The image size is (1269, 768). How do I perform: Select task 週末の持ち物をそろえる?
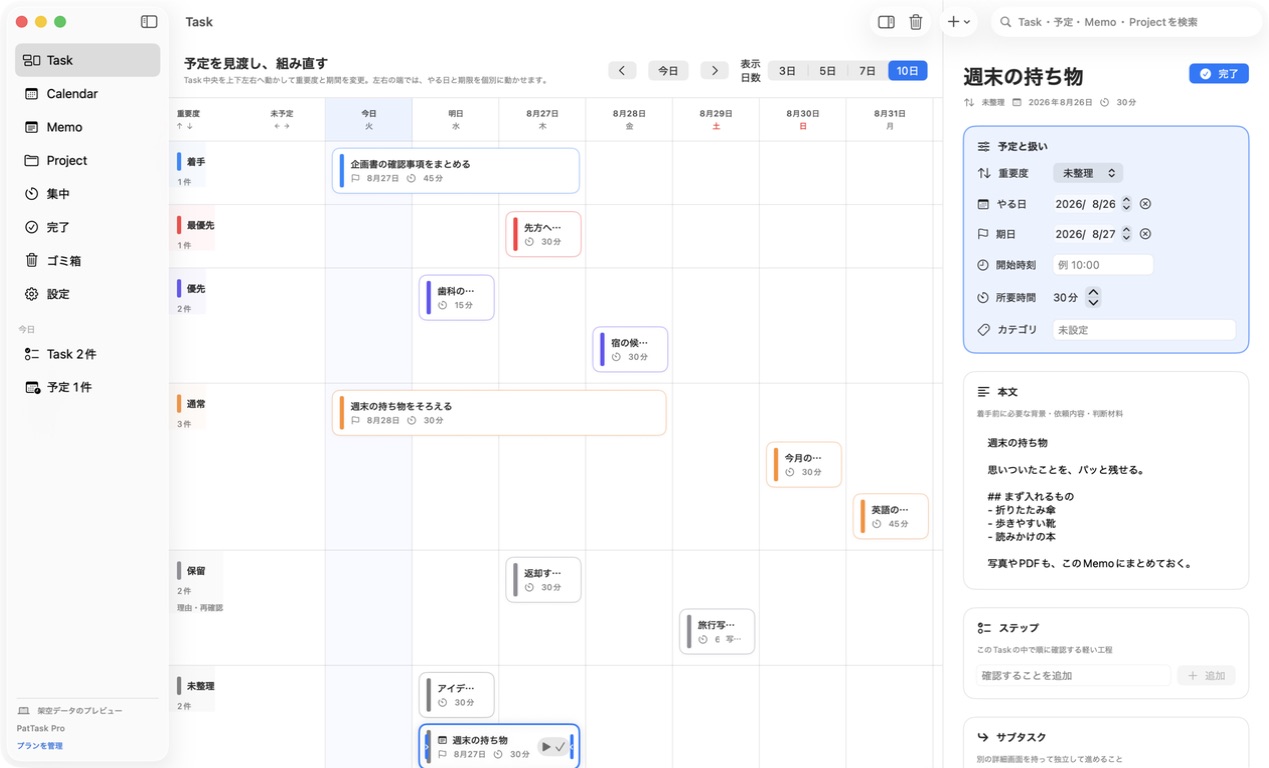point(499,413)
